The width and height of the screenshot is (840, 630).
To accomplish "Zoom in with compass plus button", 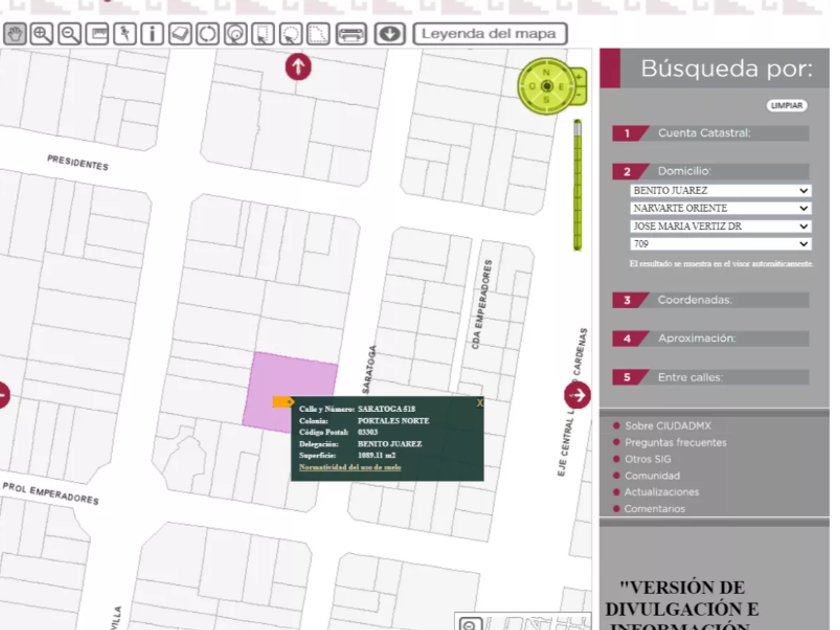I will (579, 78).
